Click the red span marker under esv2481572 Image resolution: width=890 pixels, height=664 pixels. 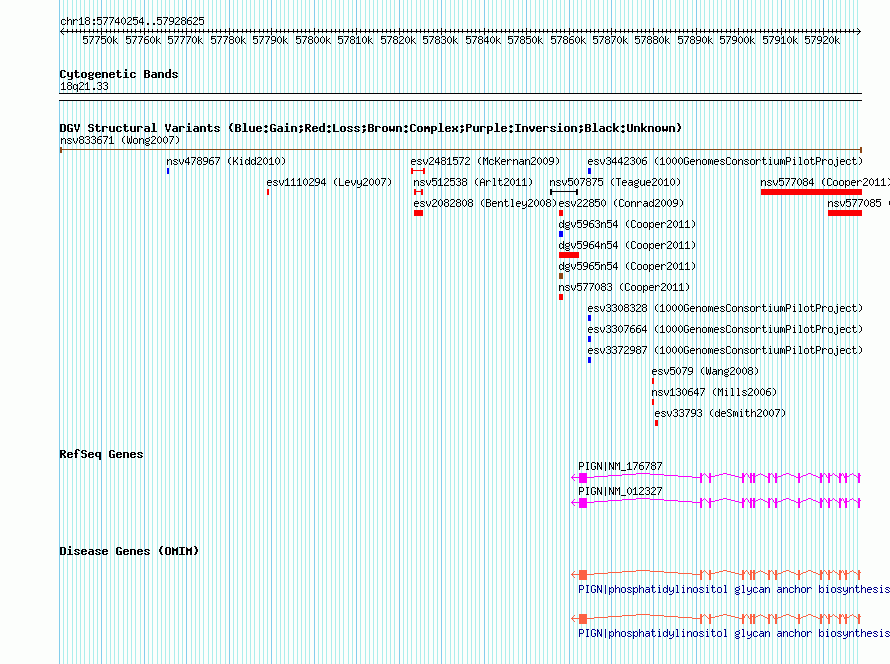(x=418, y=171)
